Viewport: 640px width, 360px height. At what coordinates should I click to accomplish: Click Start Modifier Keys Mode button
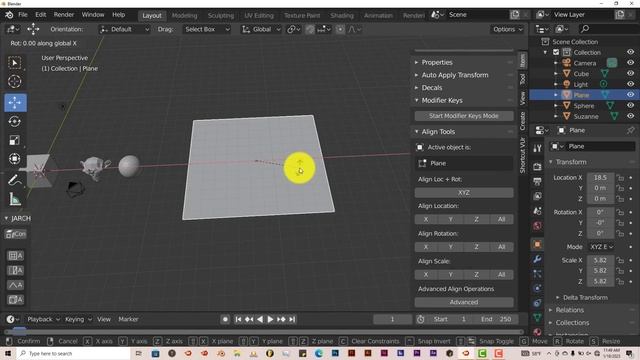tap(464, 116)
